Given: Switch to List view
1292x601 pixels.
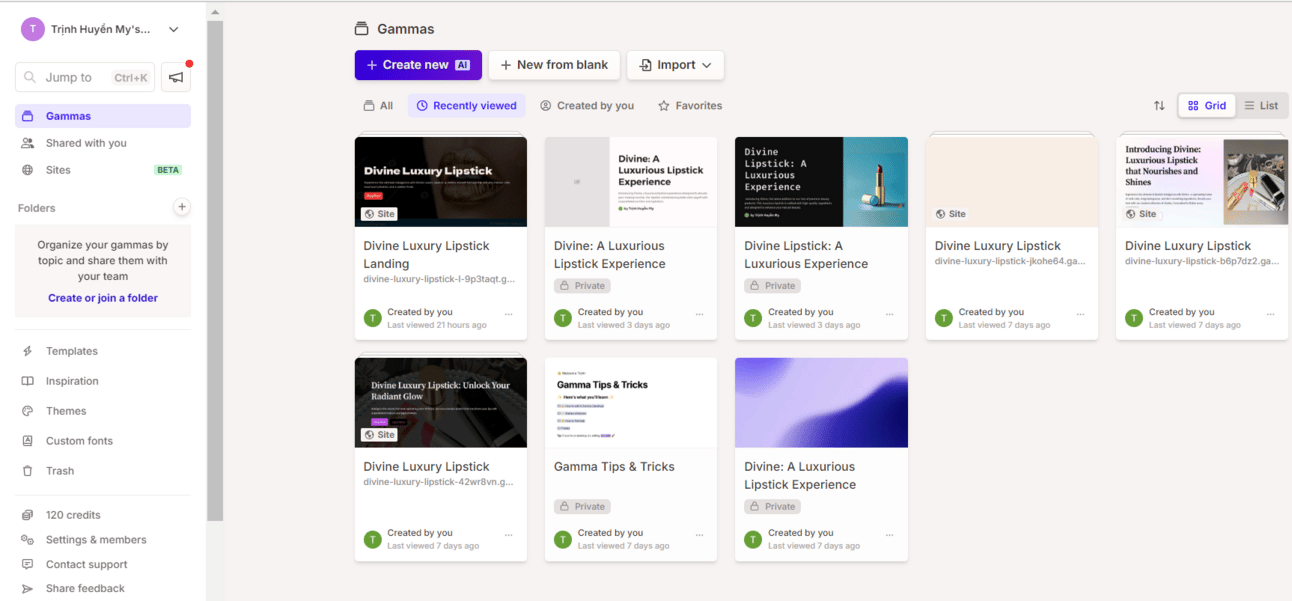Looking at the screenshot, I should (1261, 106).
